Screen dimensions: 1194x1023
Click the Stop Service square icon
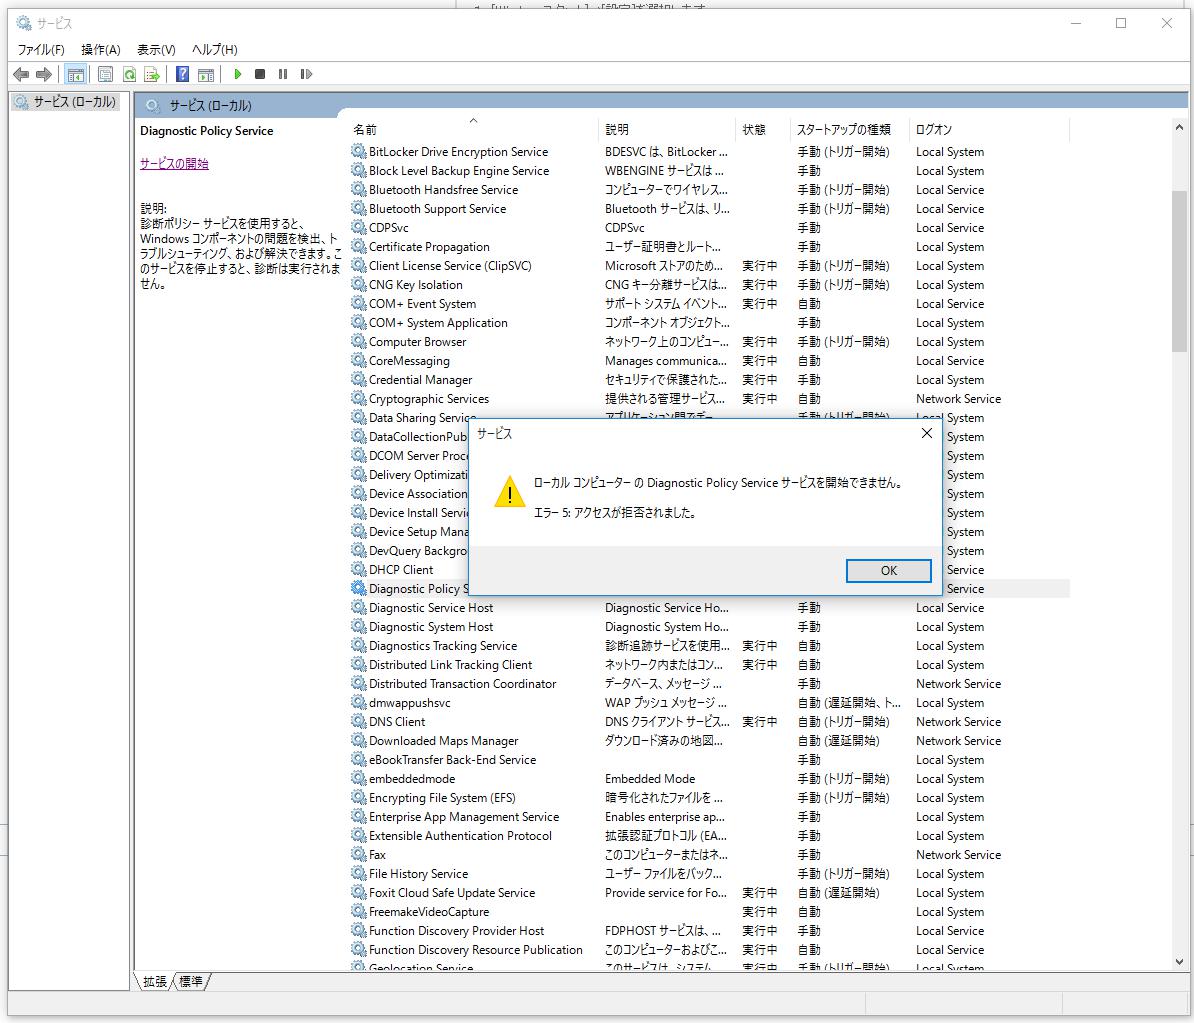click(x=260, y=74)
